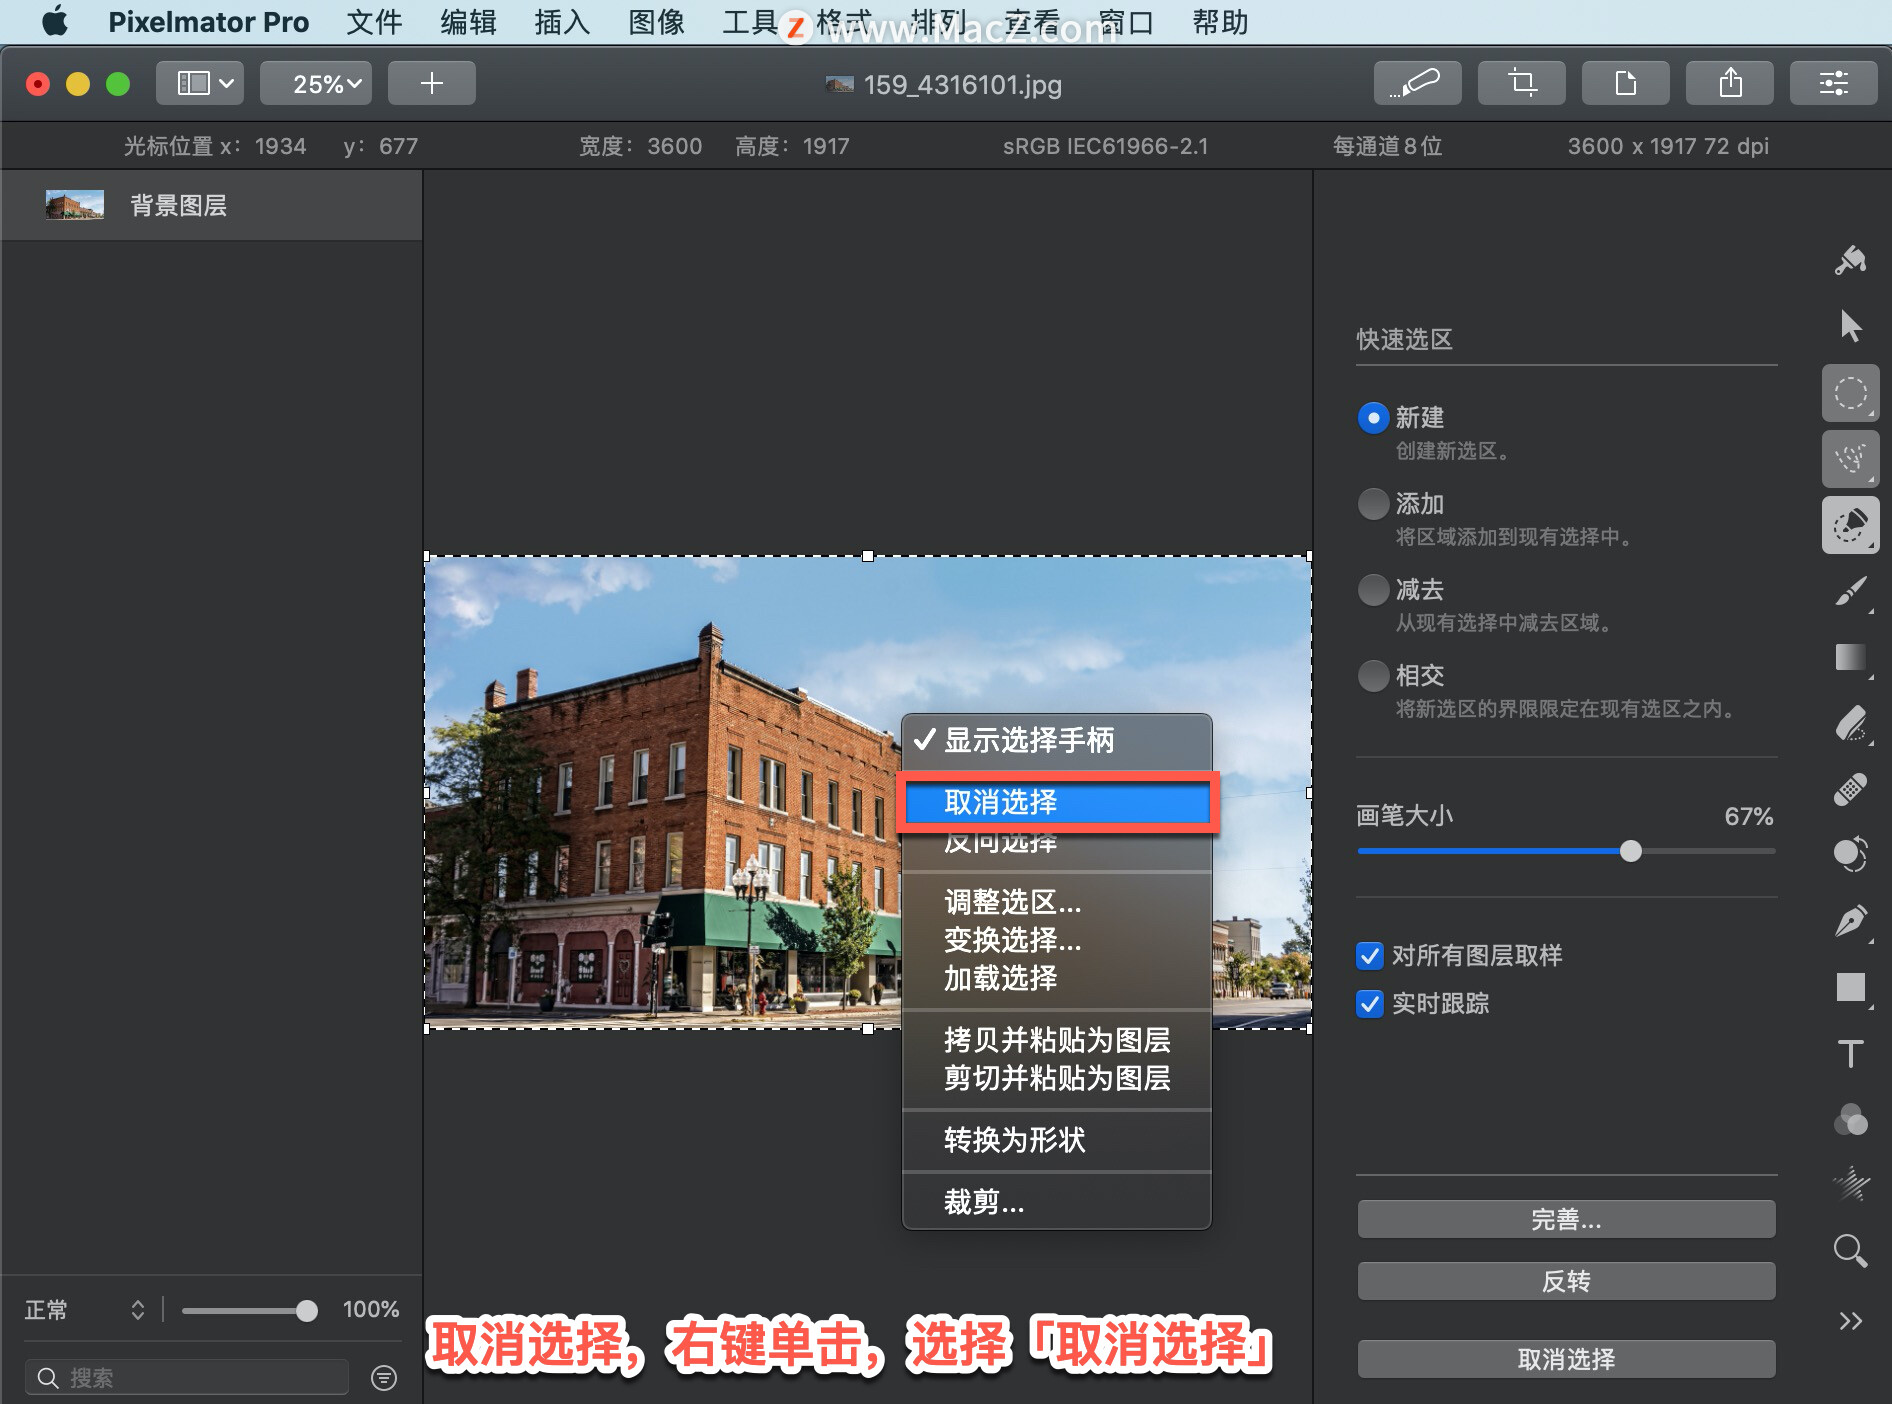1892x1404 pixels.
Task: Enable the 添加 selection mode
Action: [1373, 503]
